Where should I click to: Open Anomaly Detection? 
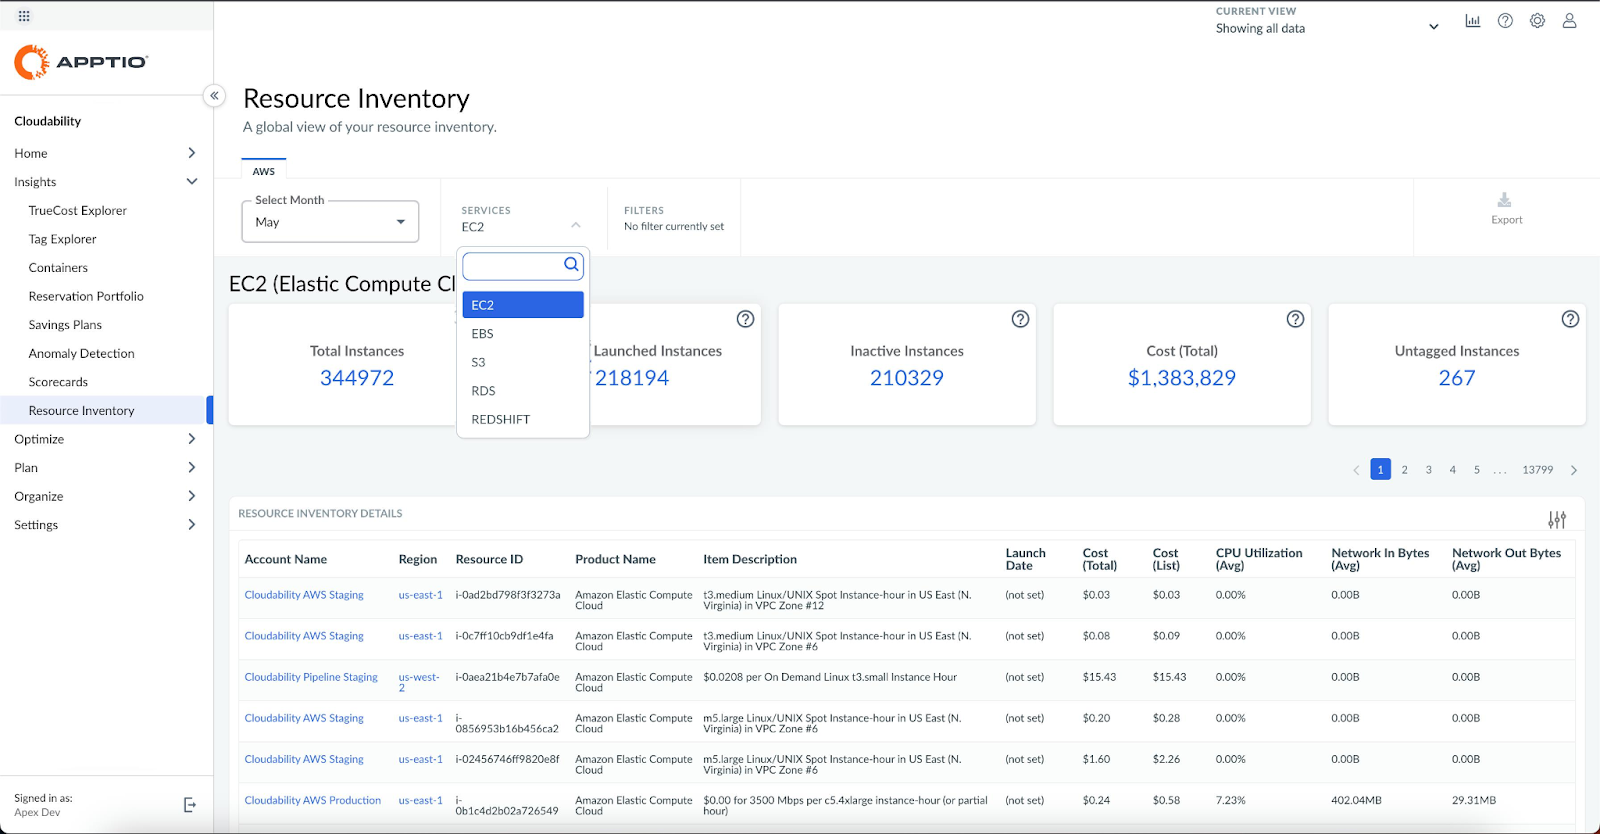pos(82,354)
